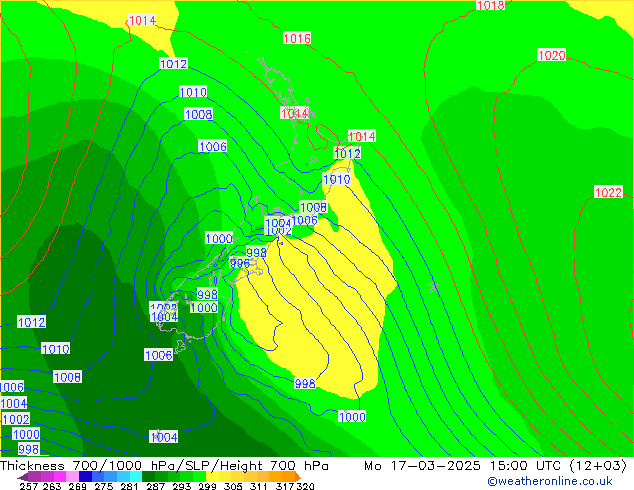Click the legend value 275

pos(104,486)
